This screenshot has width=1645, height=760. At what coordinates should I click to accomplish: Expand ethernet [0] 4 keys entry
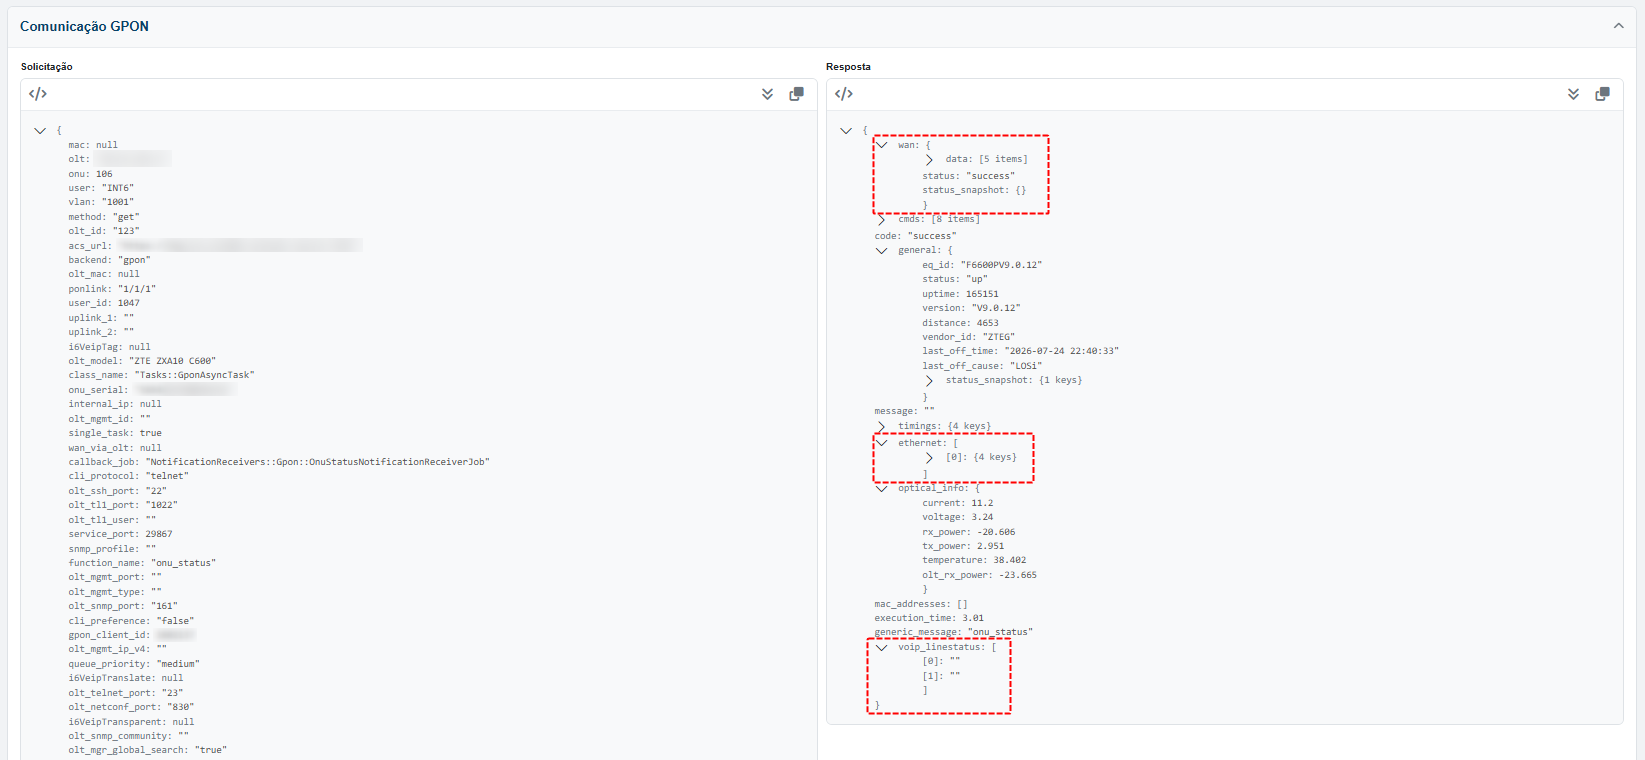click(929, 458)
